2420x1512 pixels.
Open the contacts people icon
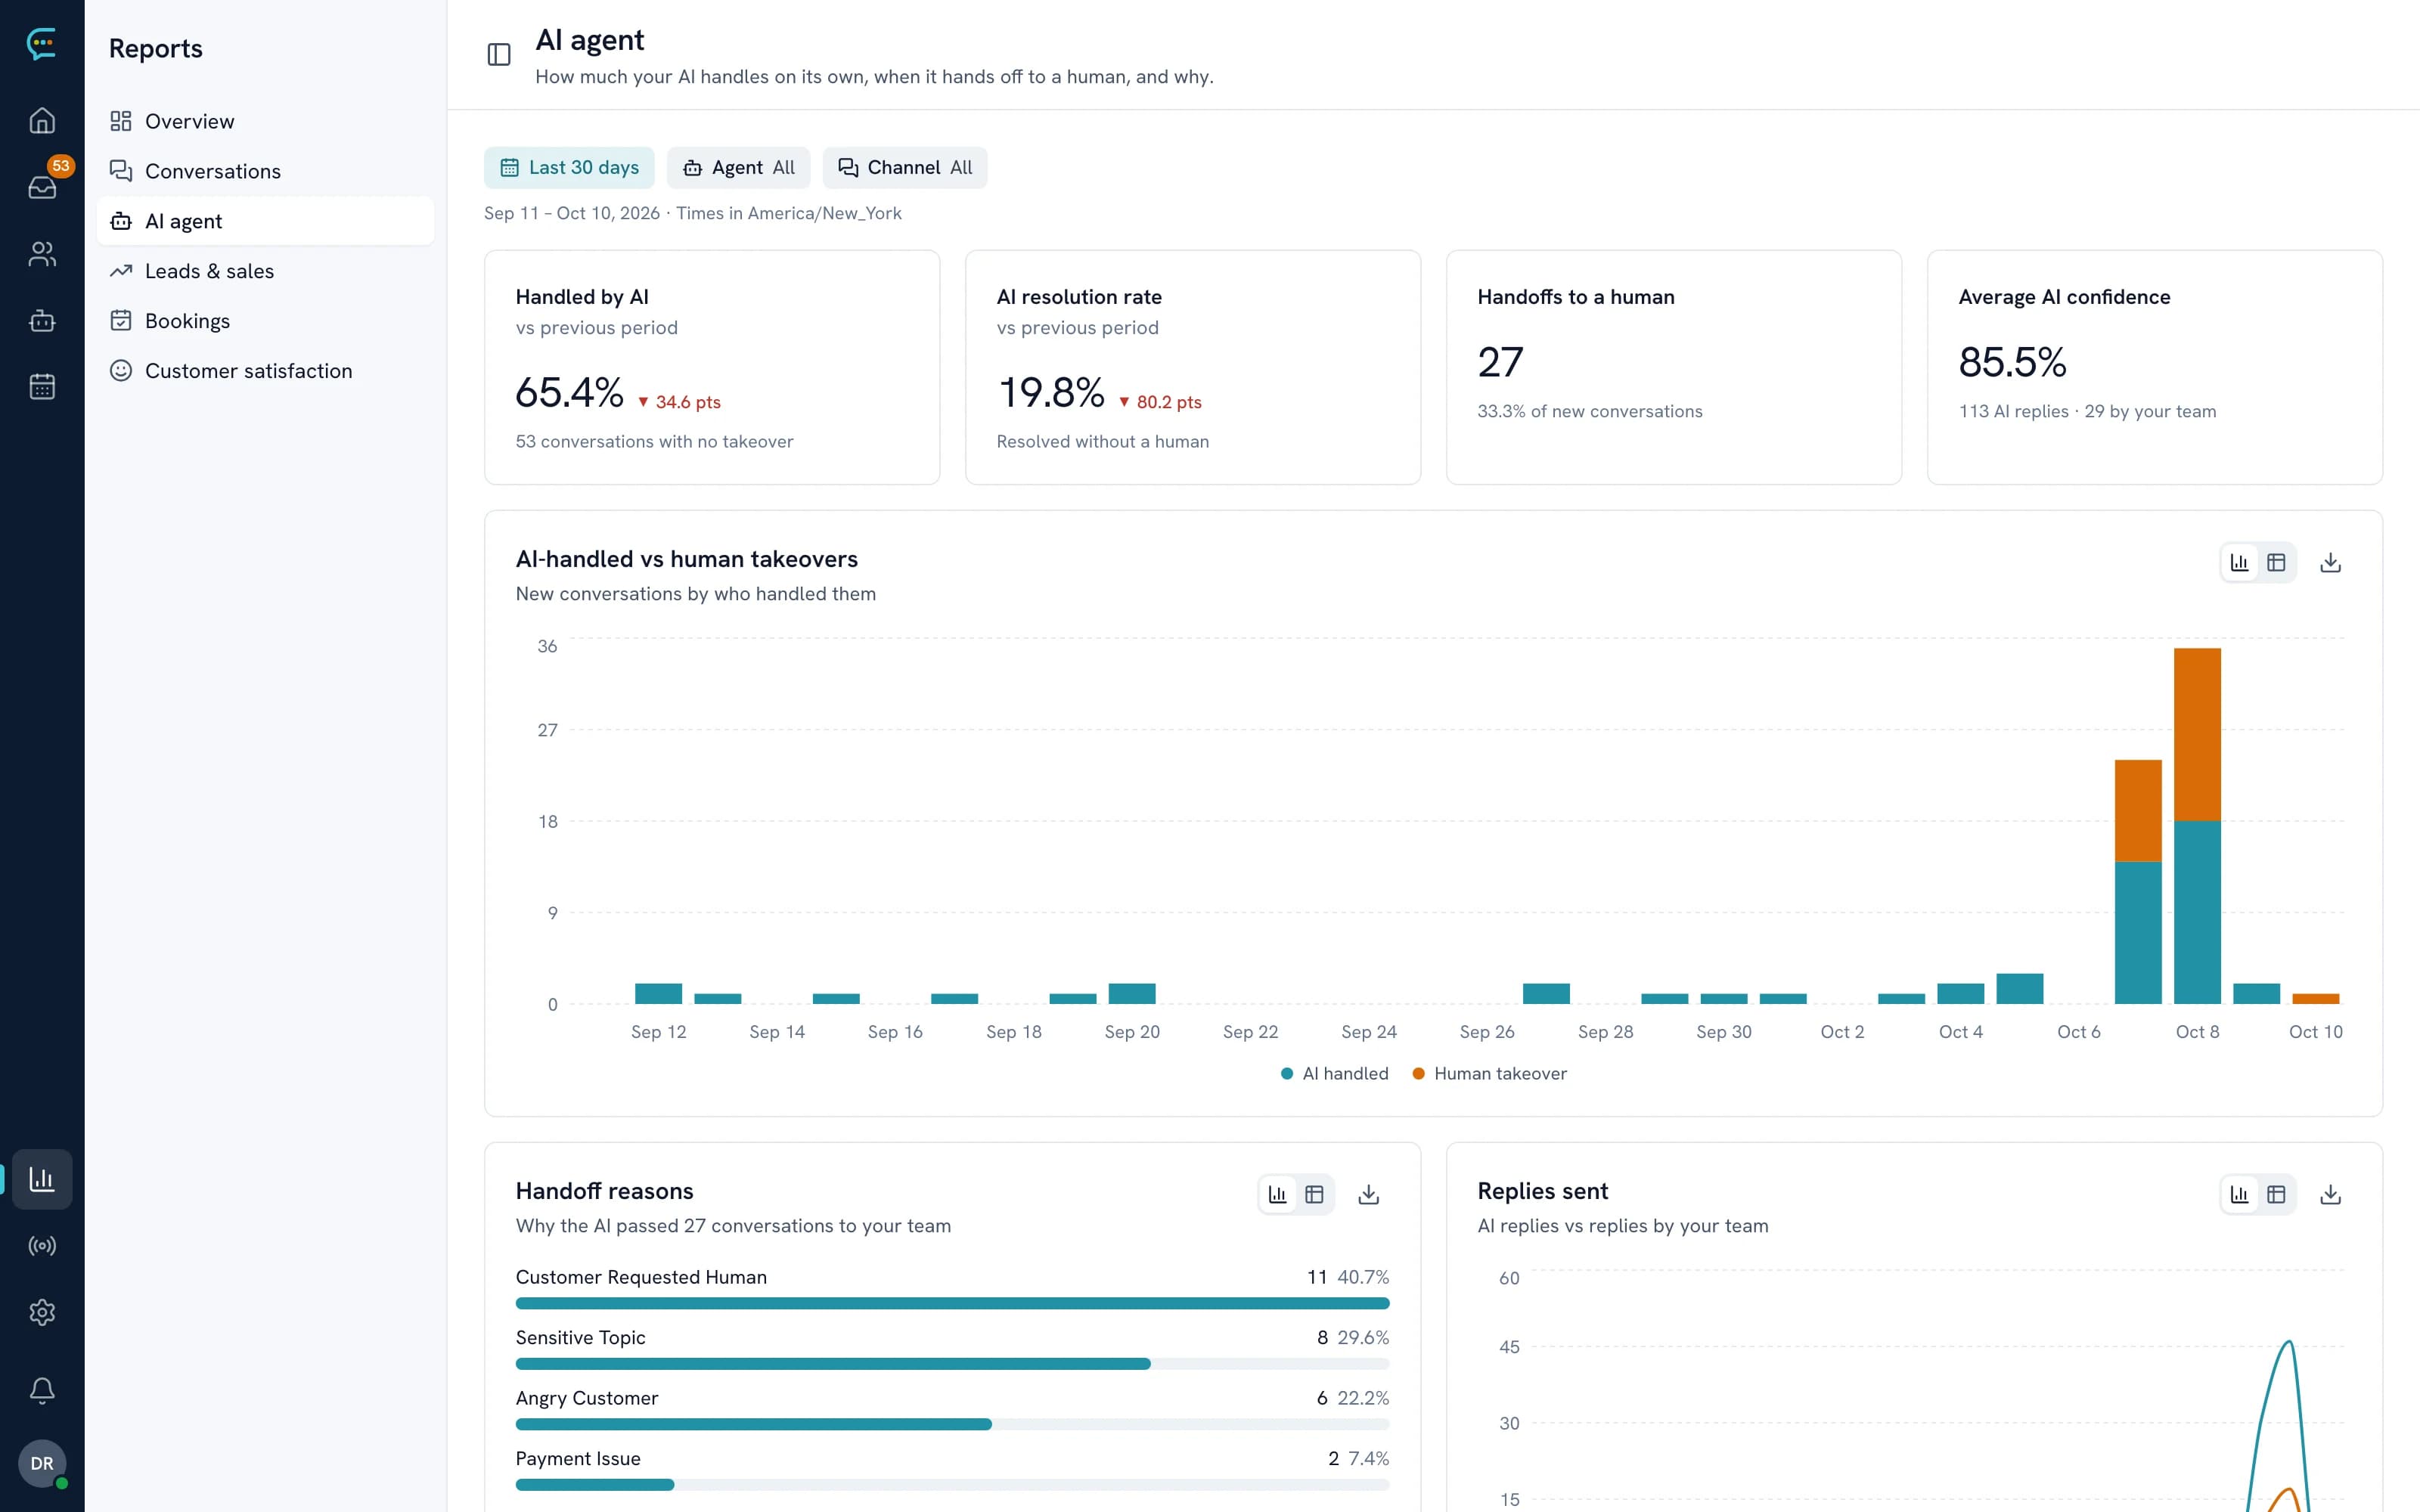click(42, 253)
